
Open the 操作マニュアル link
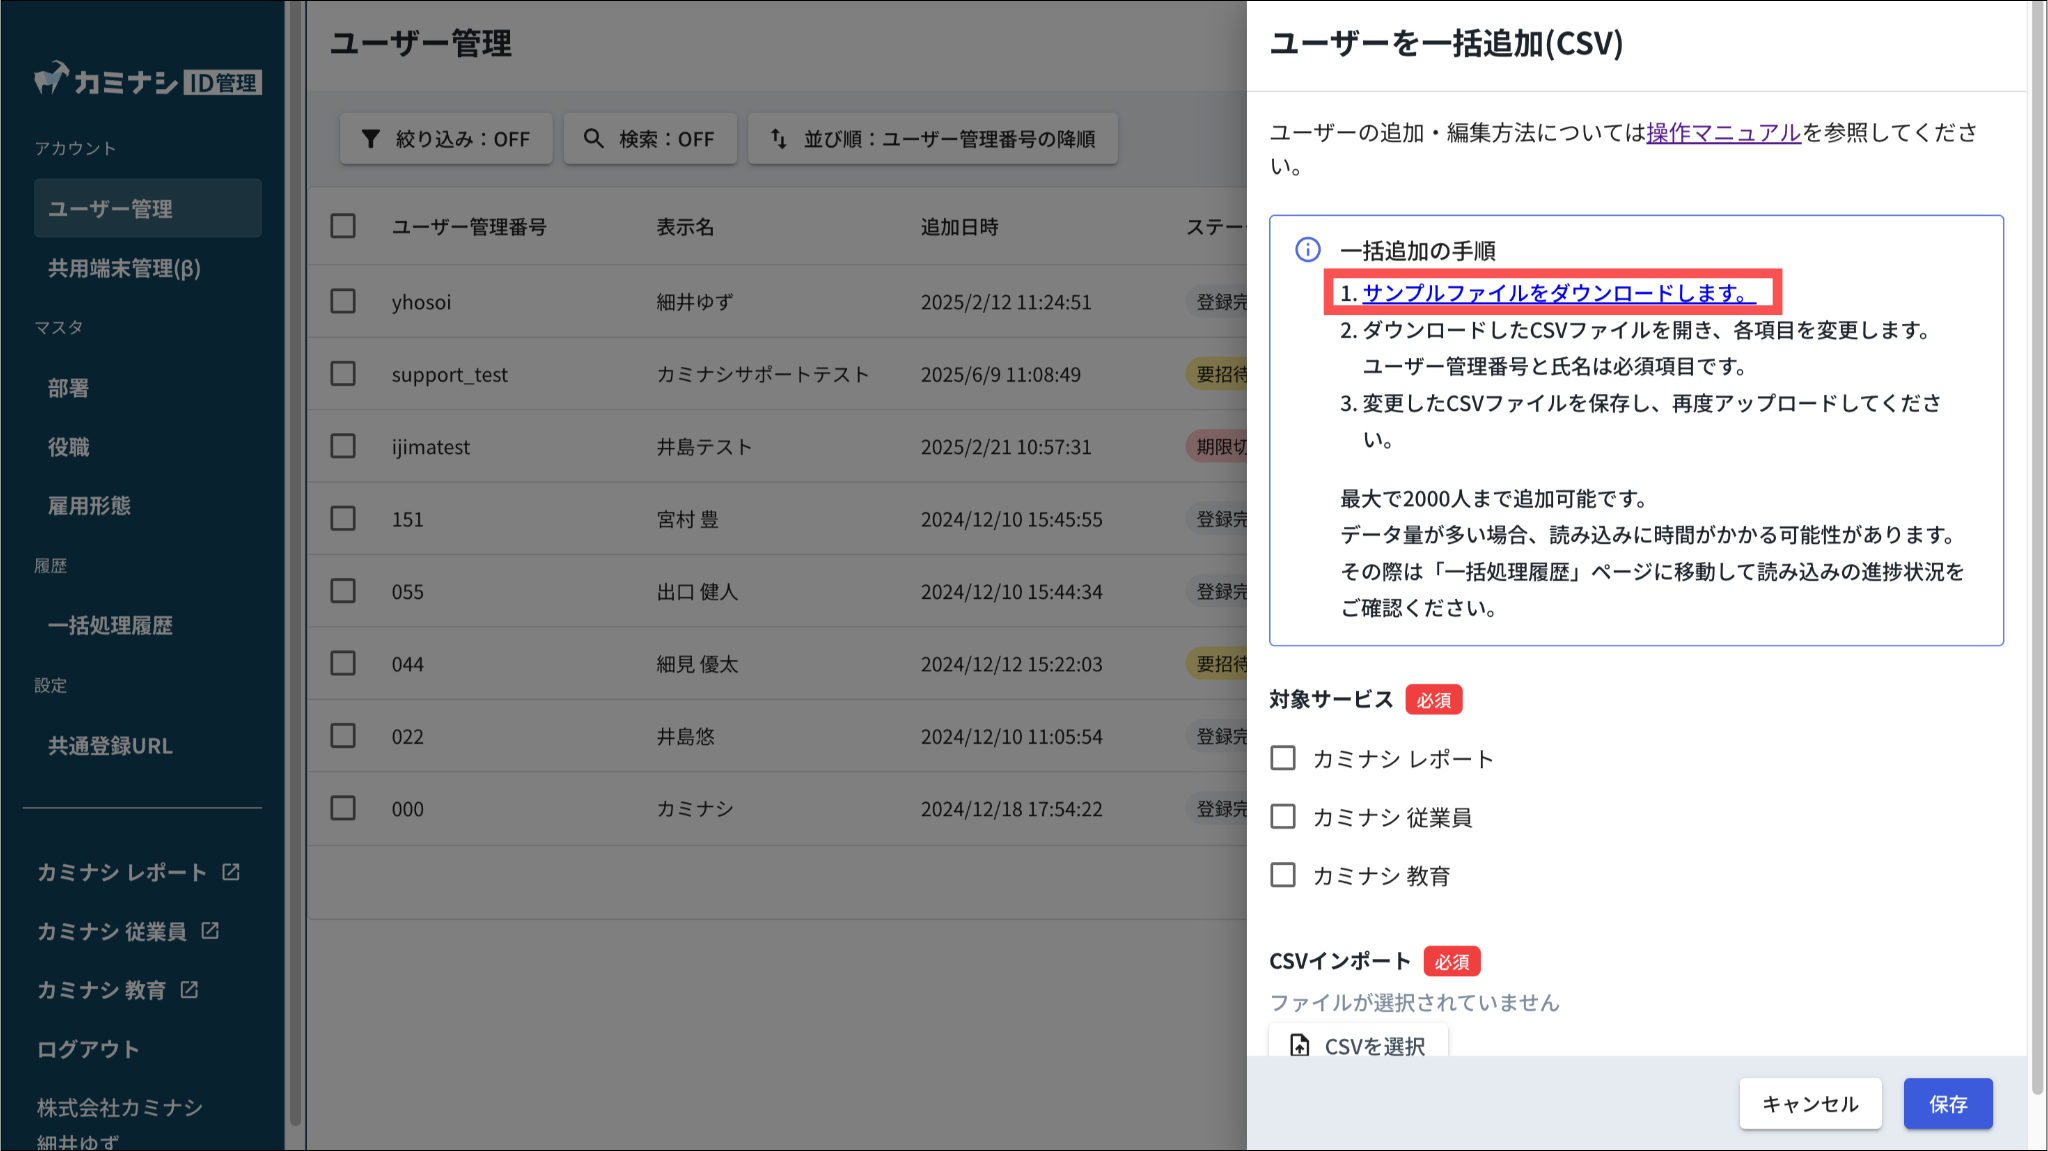[x=1723, y=132]
